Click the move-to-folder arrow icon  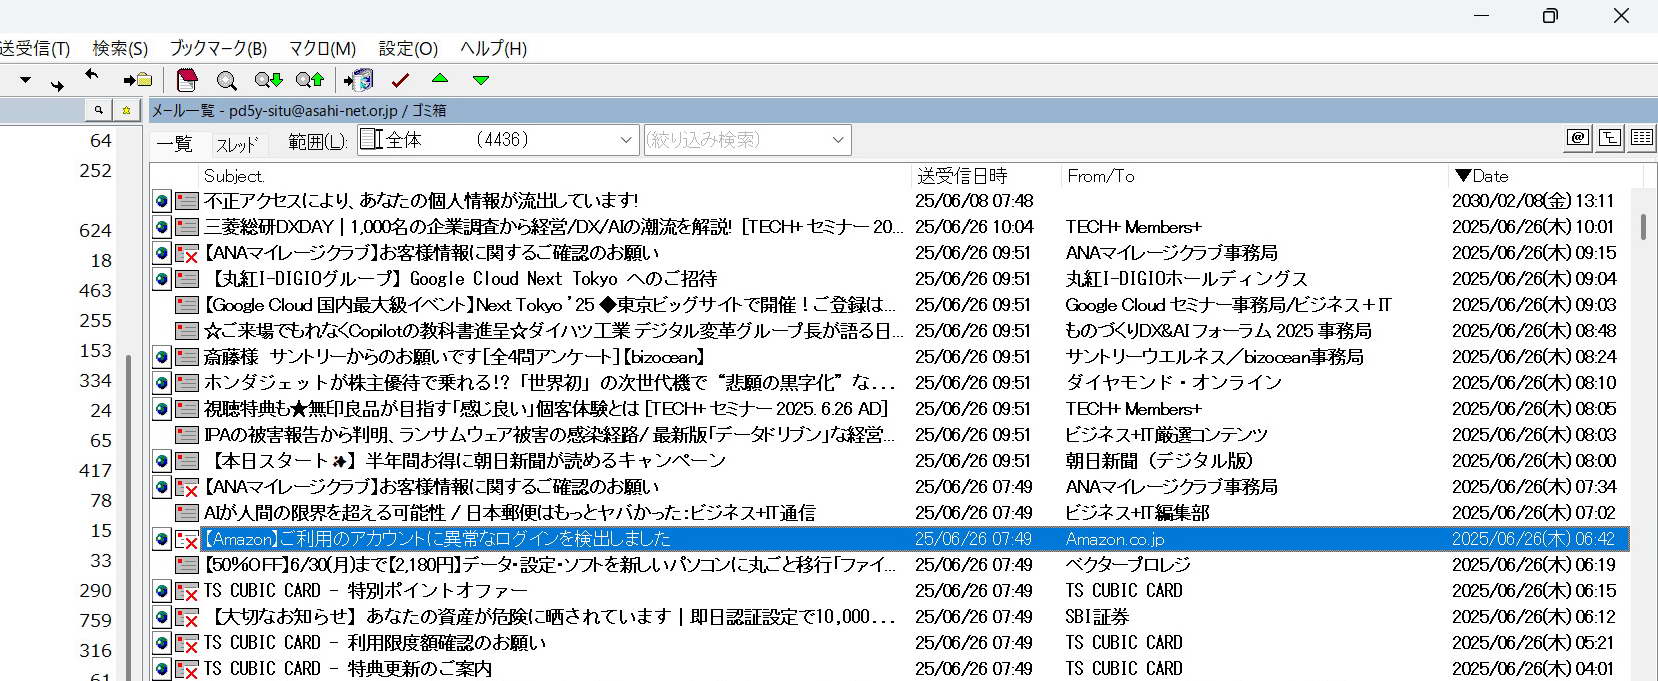[137, 80]
